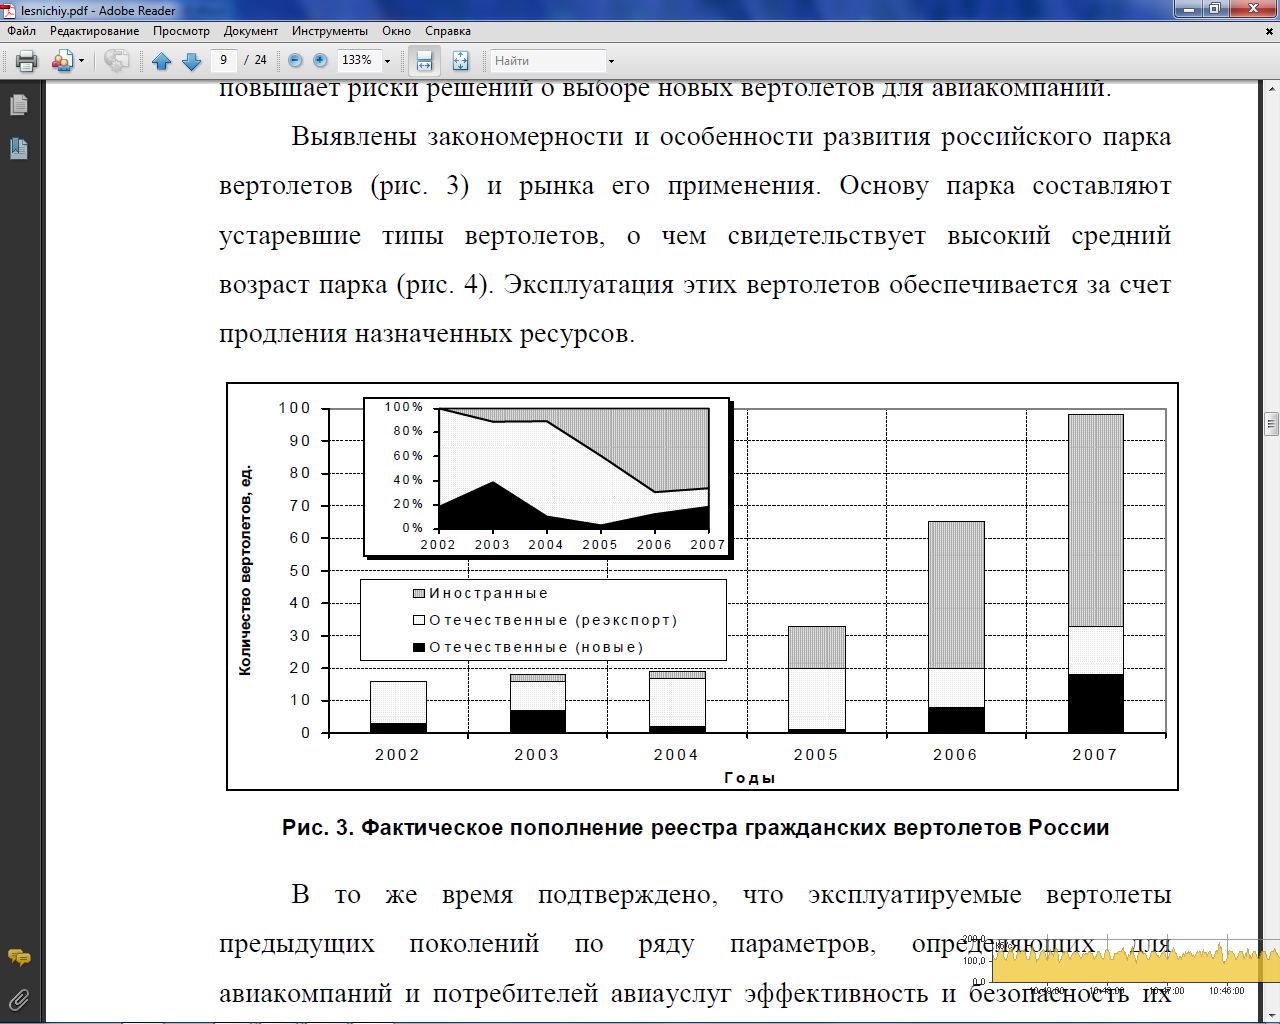Open the Просмотр menu
1280x1024 pixels.
point(181,31)
